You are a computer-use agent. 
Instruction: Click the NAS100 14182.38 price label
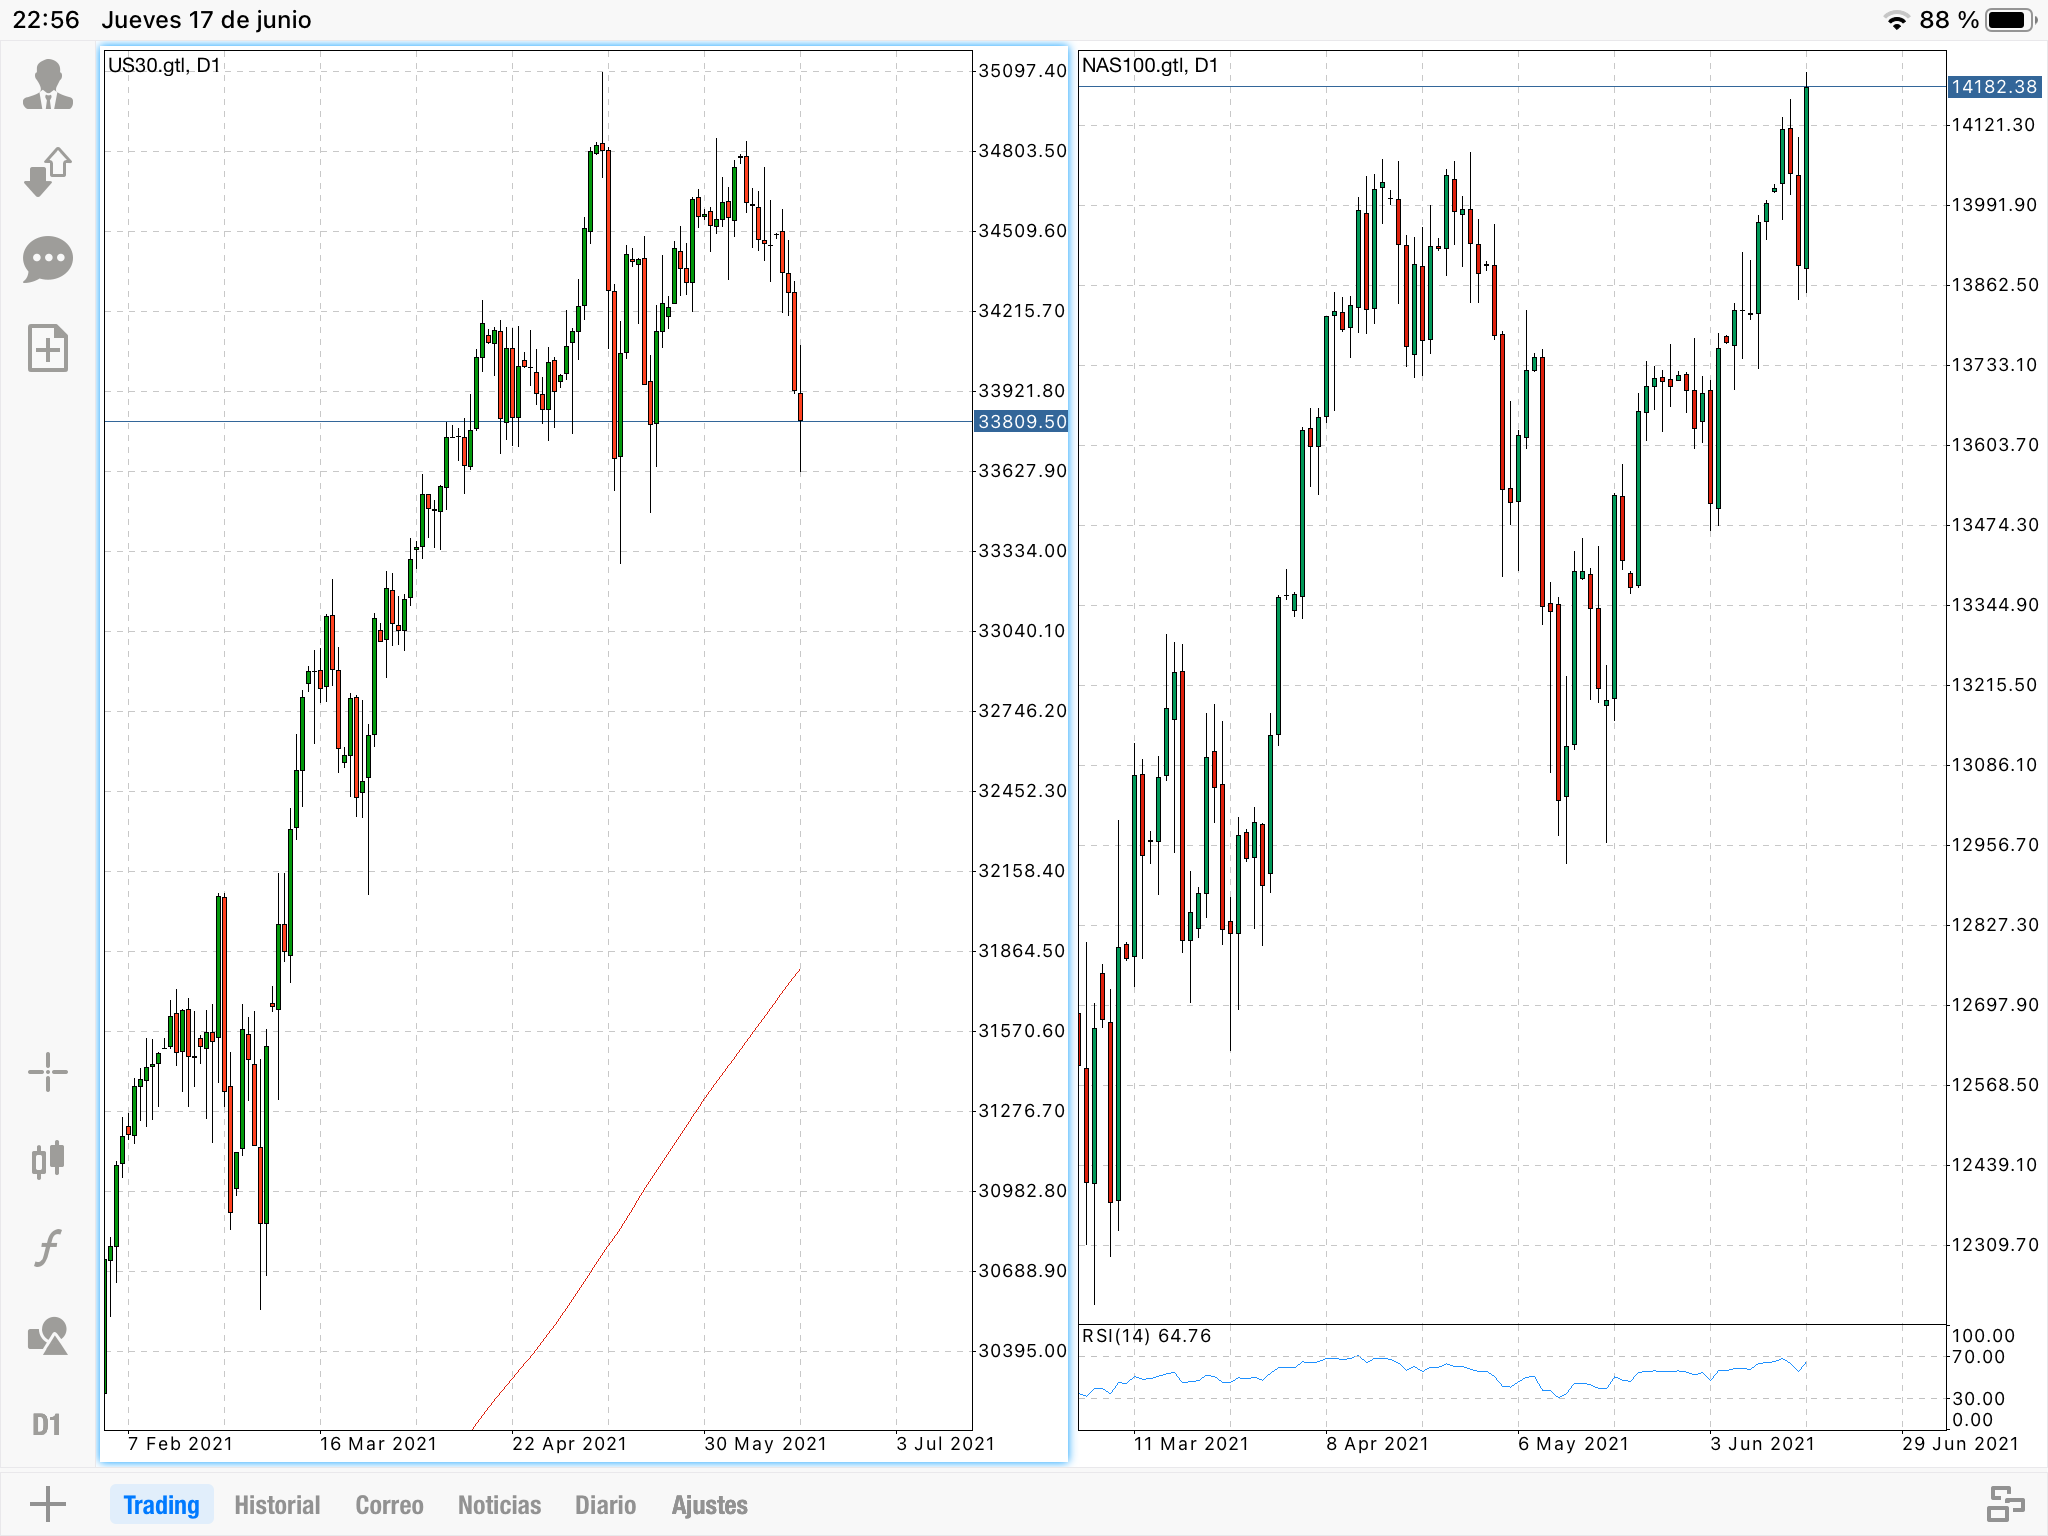(x=1993, y=87)
